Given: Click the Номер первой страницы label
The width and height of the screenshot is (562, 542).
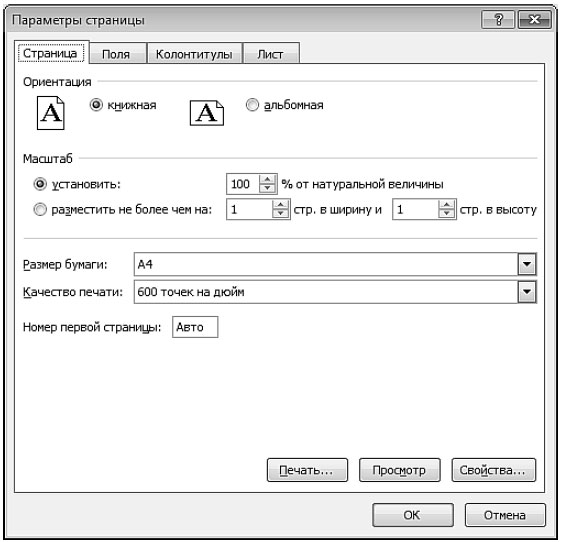Looking at the screenshot, I should click(x=92, y=327).
